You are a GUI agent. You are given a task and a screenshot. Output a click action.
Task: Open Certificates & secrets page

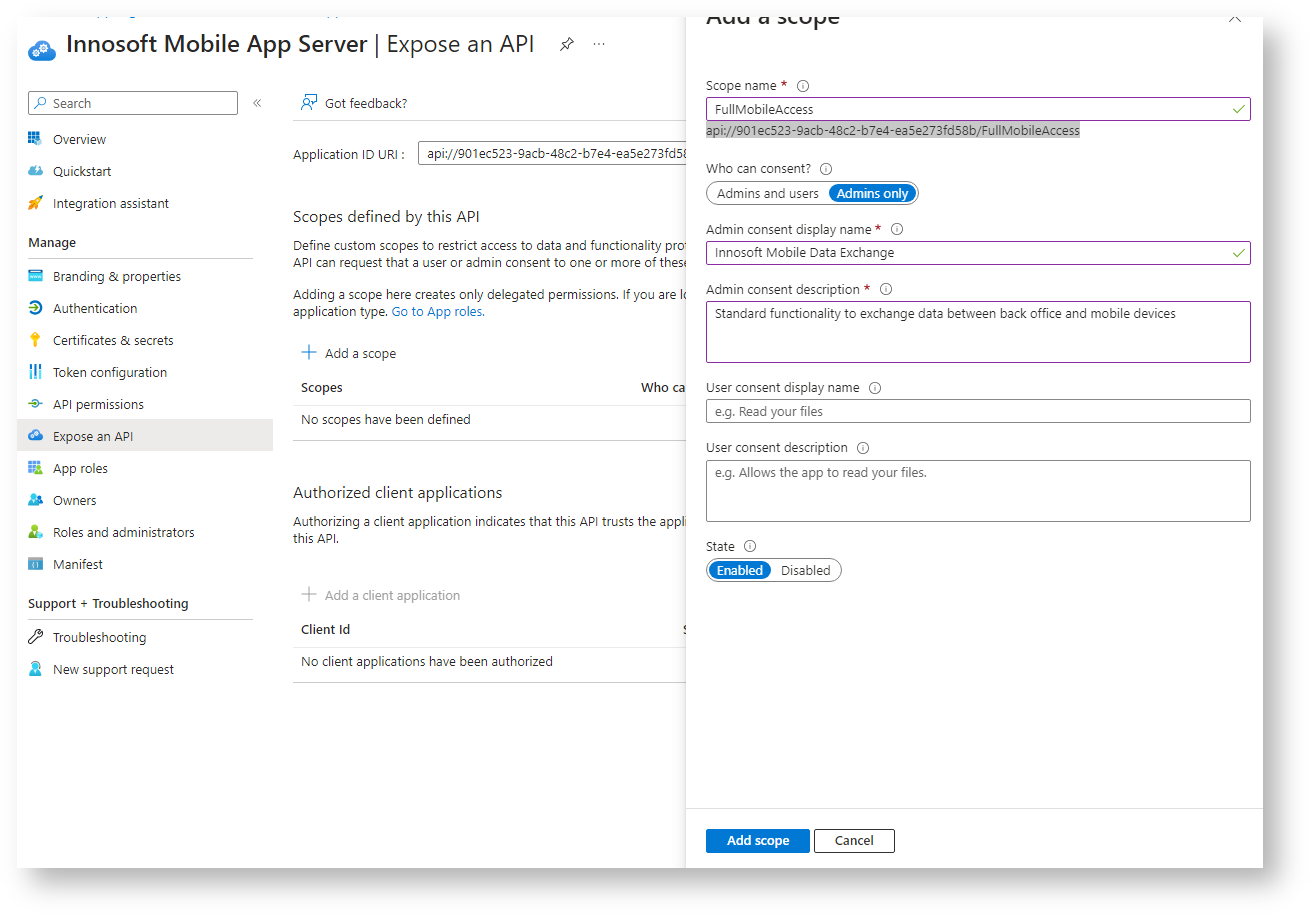coord(113,341)
